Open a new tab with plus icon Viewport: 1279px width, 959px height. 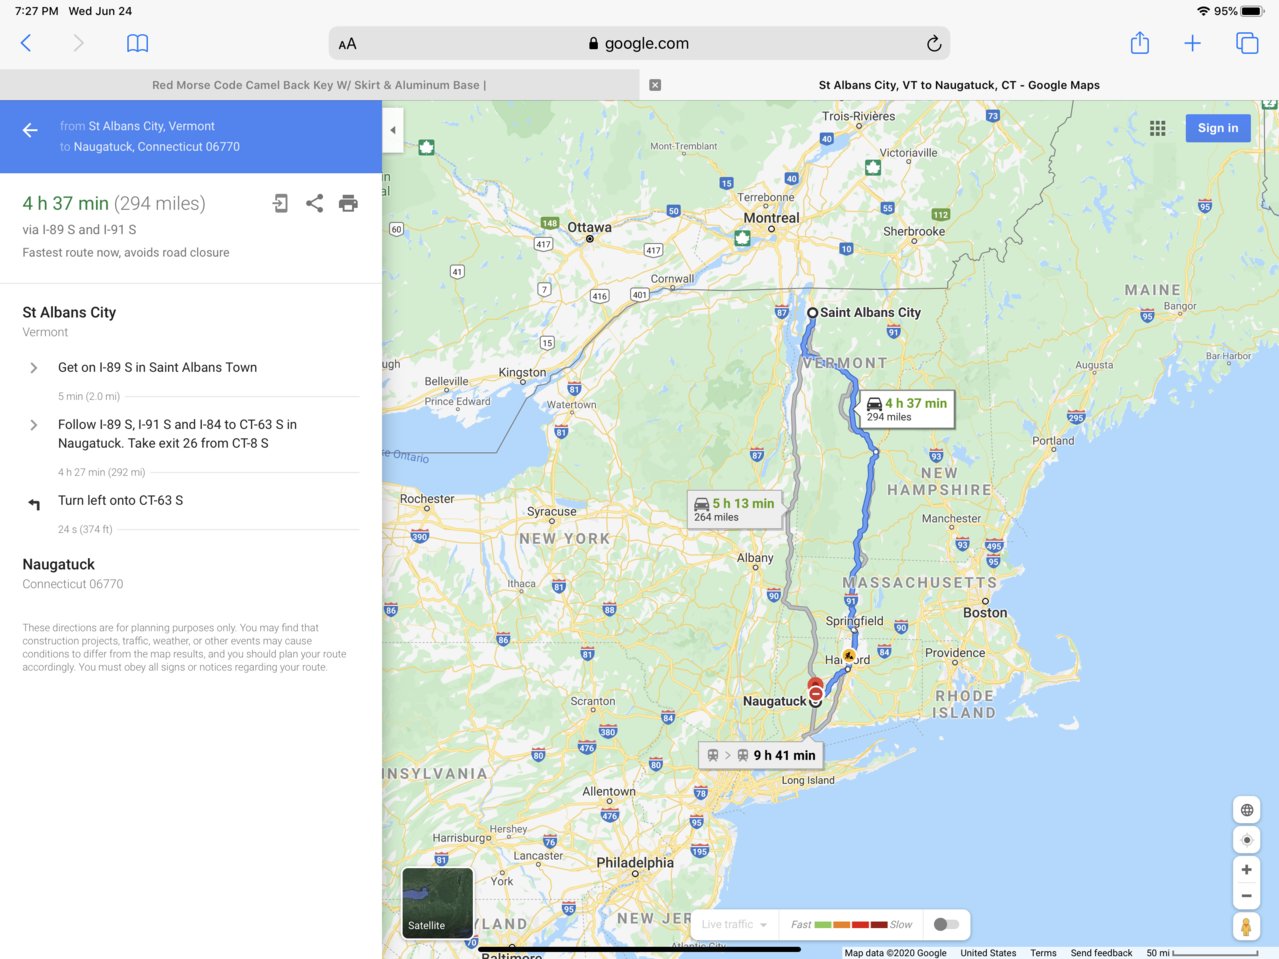click(x=1192, y=43)
